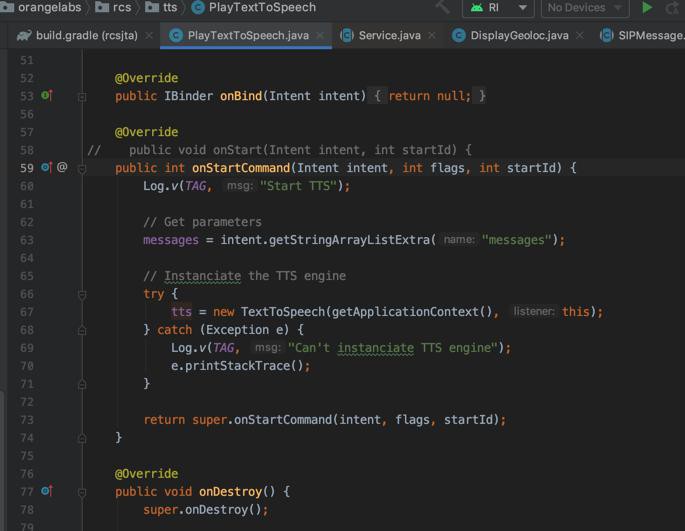Viewport: 685px width, 531px height.
Task: Expand the folded onBind method on line 53
Action: point(82,97)
